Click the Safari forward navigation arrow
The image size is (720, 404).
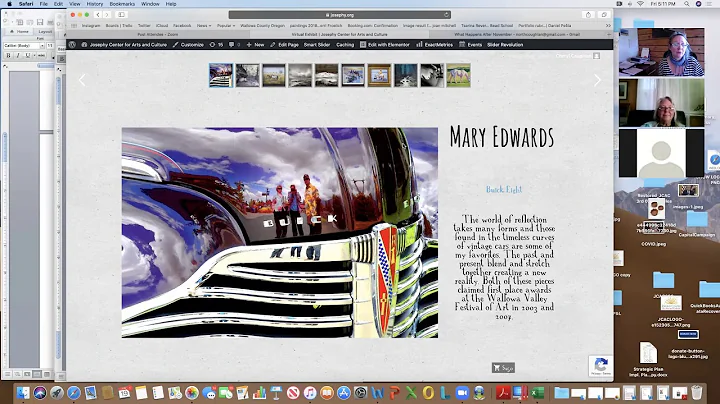(107, 15)
